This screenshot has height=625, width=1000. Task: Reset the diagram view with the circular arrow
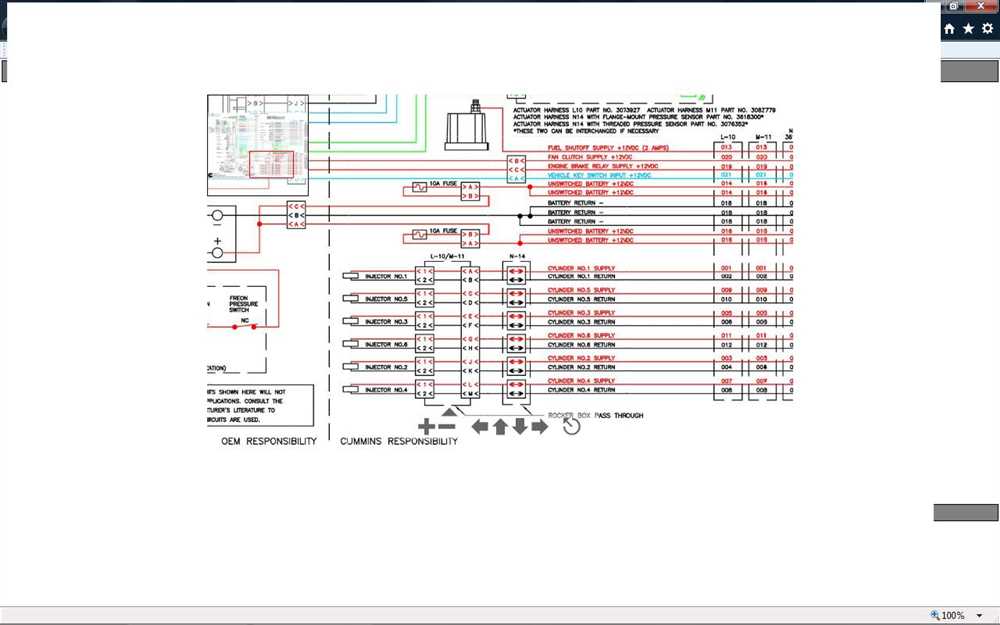pos(571,426)
